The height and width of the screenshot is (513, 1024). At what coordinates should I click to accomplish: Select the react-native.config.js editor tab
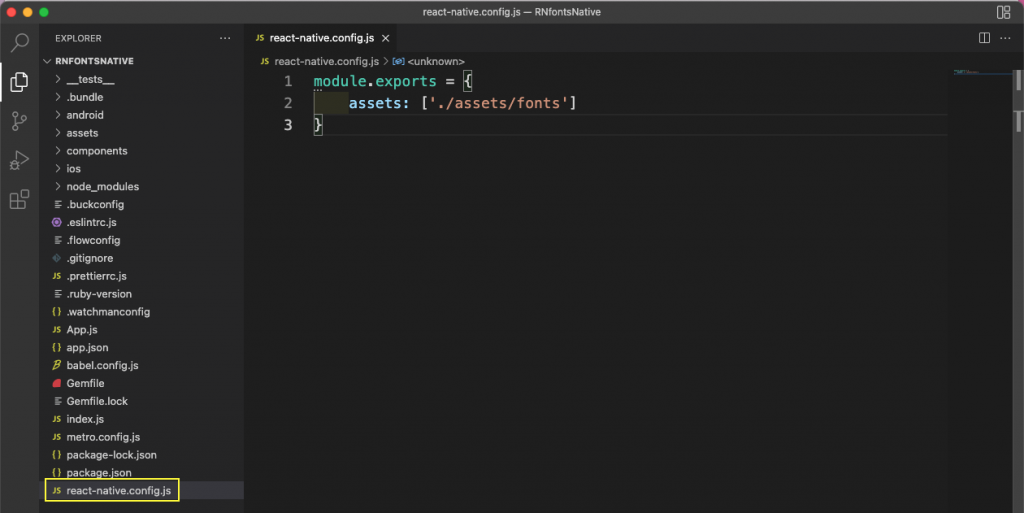[x=321, y=38]
